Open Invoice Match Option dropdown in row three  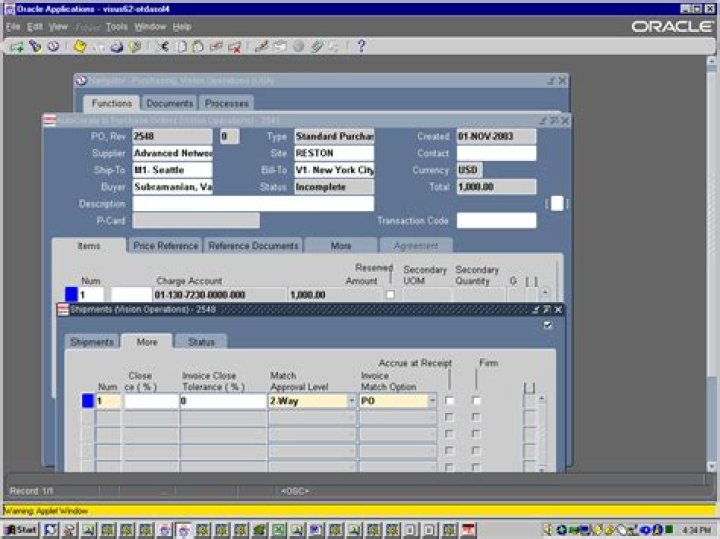(x=432, y=434)
